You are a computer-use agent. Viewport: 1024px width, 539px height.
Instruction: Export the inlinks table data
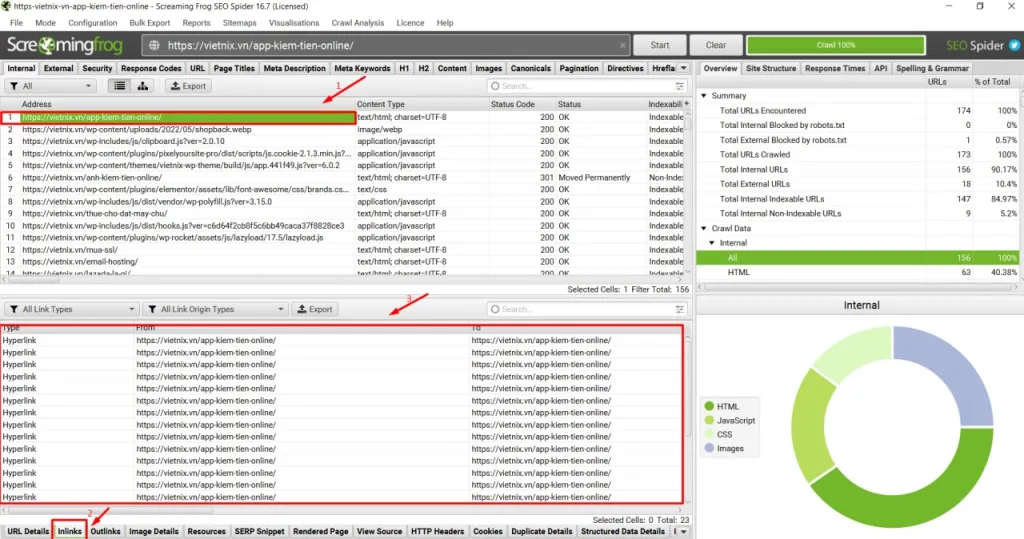[315, 309]
